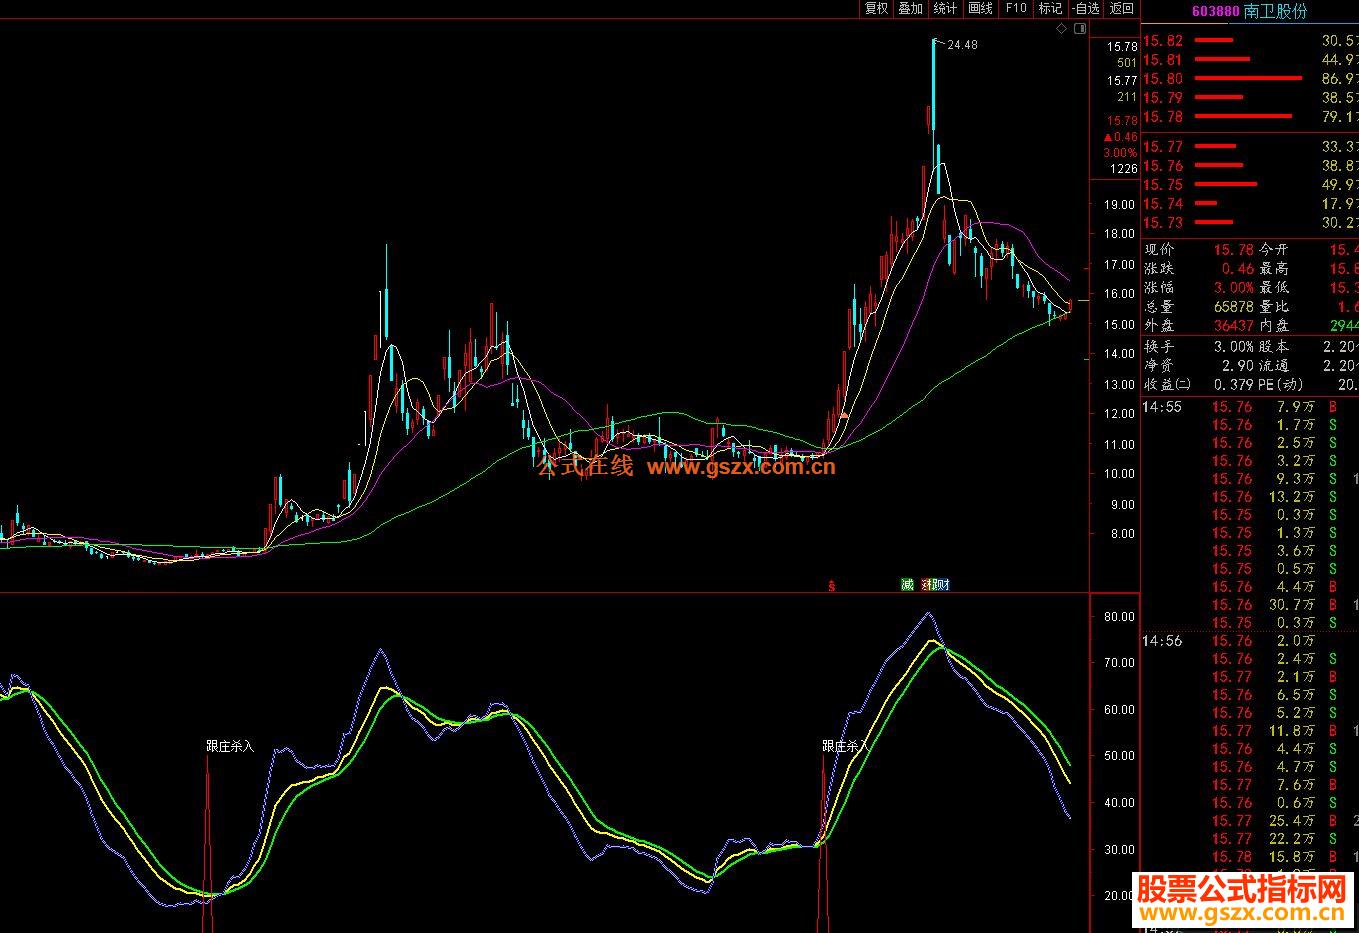
Task: Click the 总量 total volume value 65878
Action: coord(1234,307)
